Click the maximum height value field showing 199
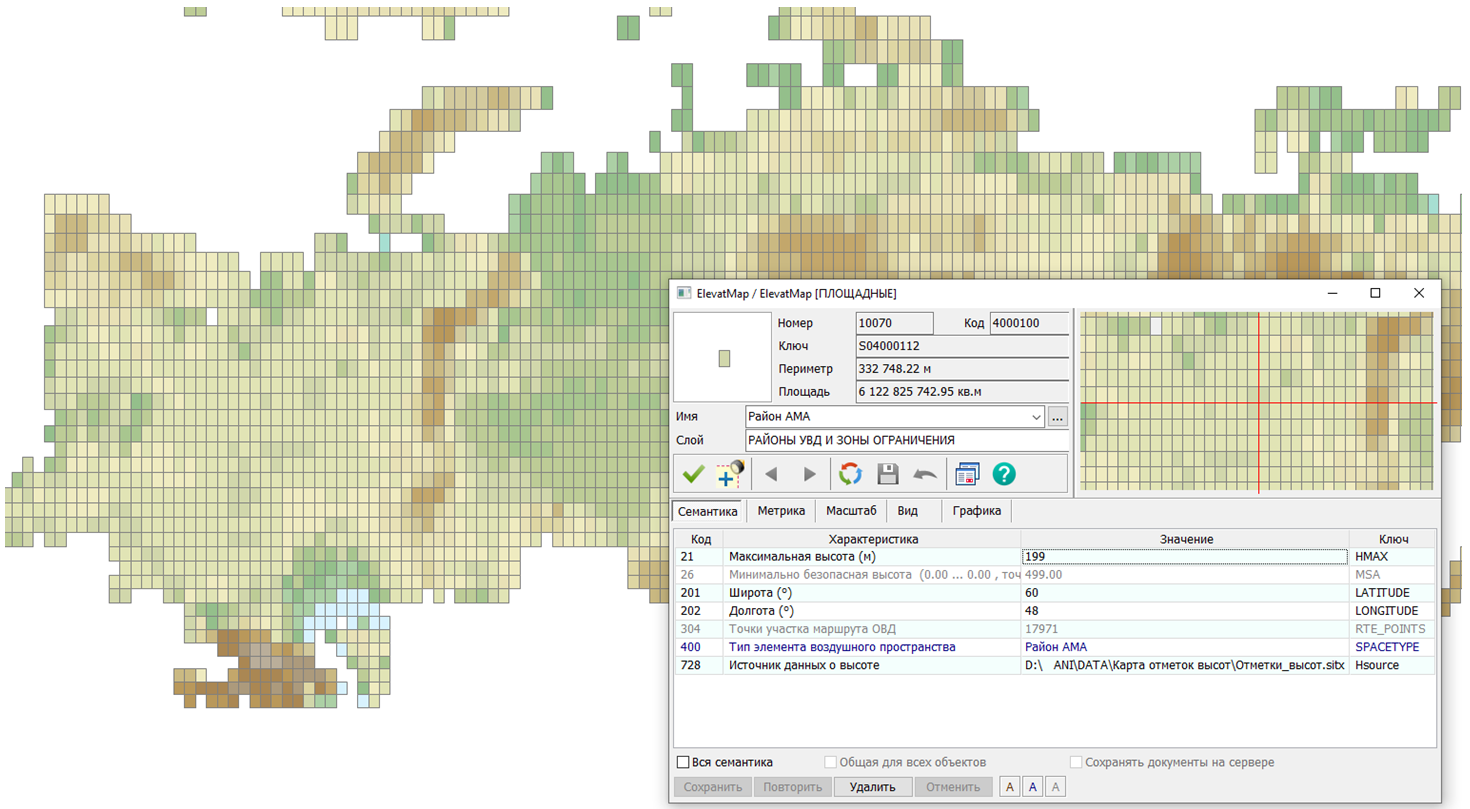Screen dimensions: 1470x809 1184,557
